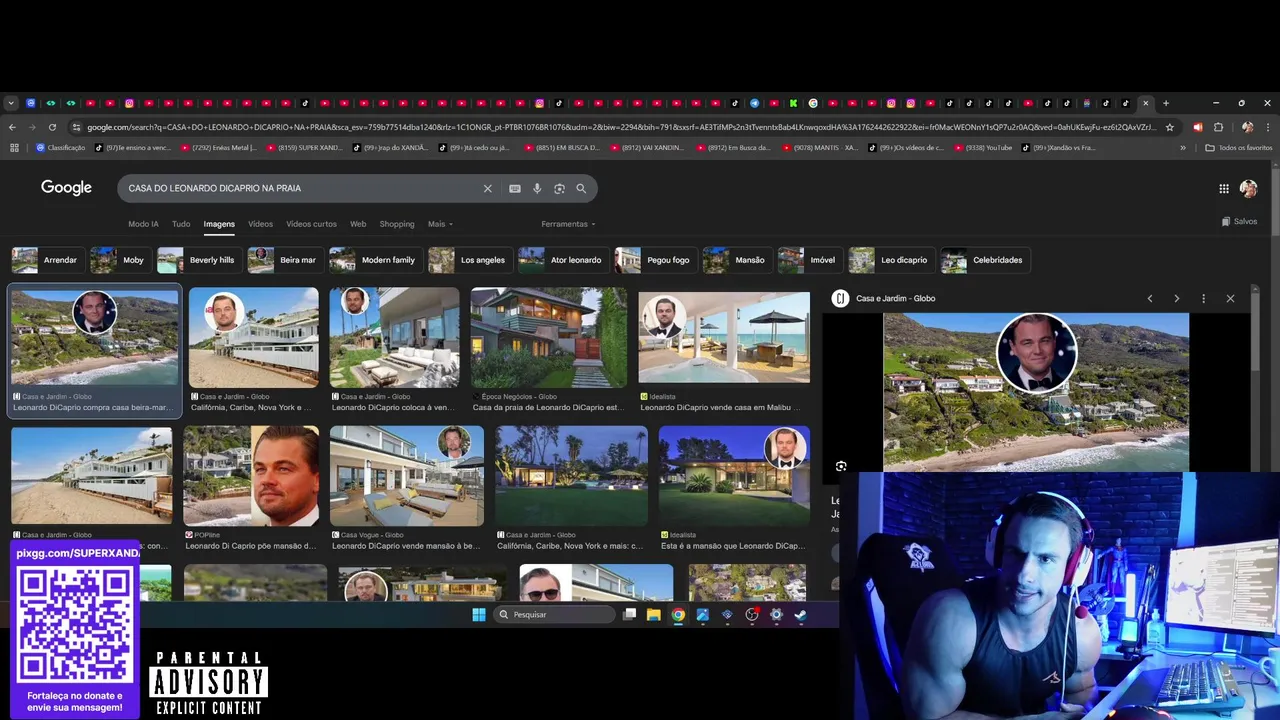Open the (9338) YouTube bookmark

click(983, 148)
